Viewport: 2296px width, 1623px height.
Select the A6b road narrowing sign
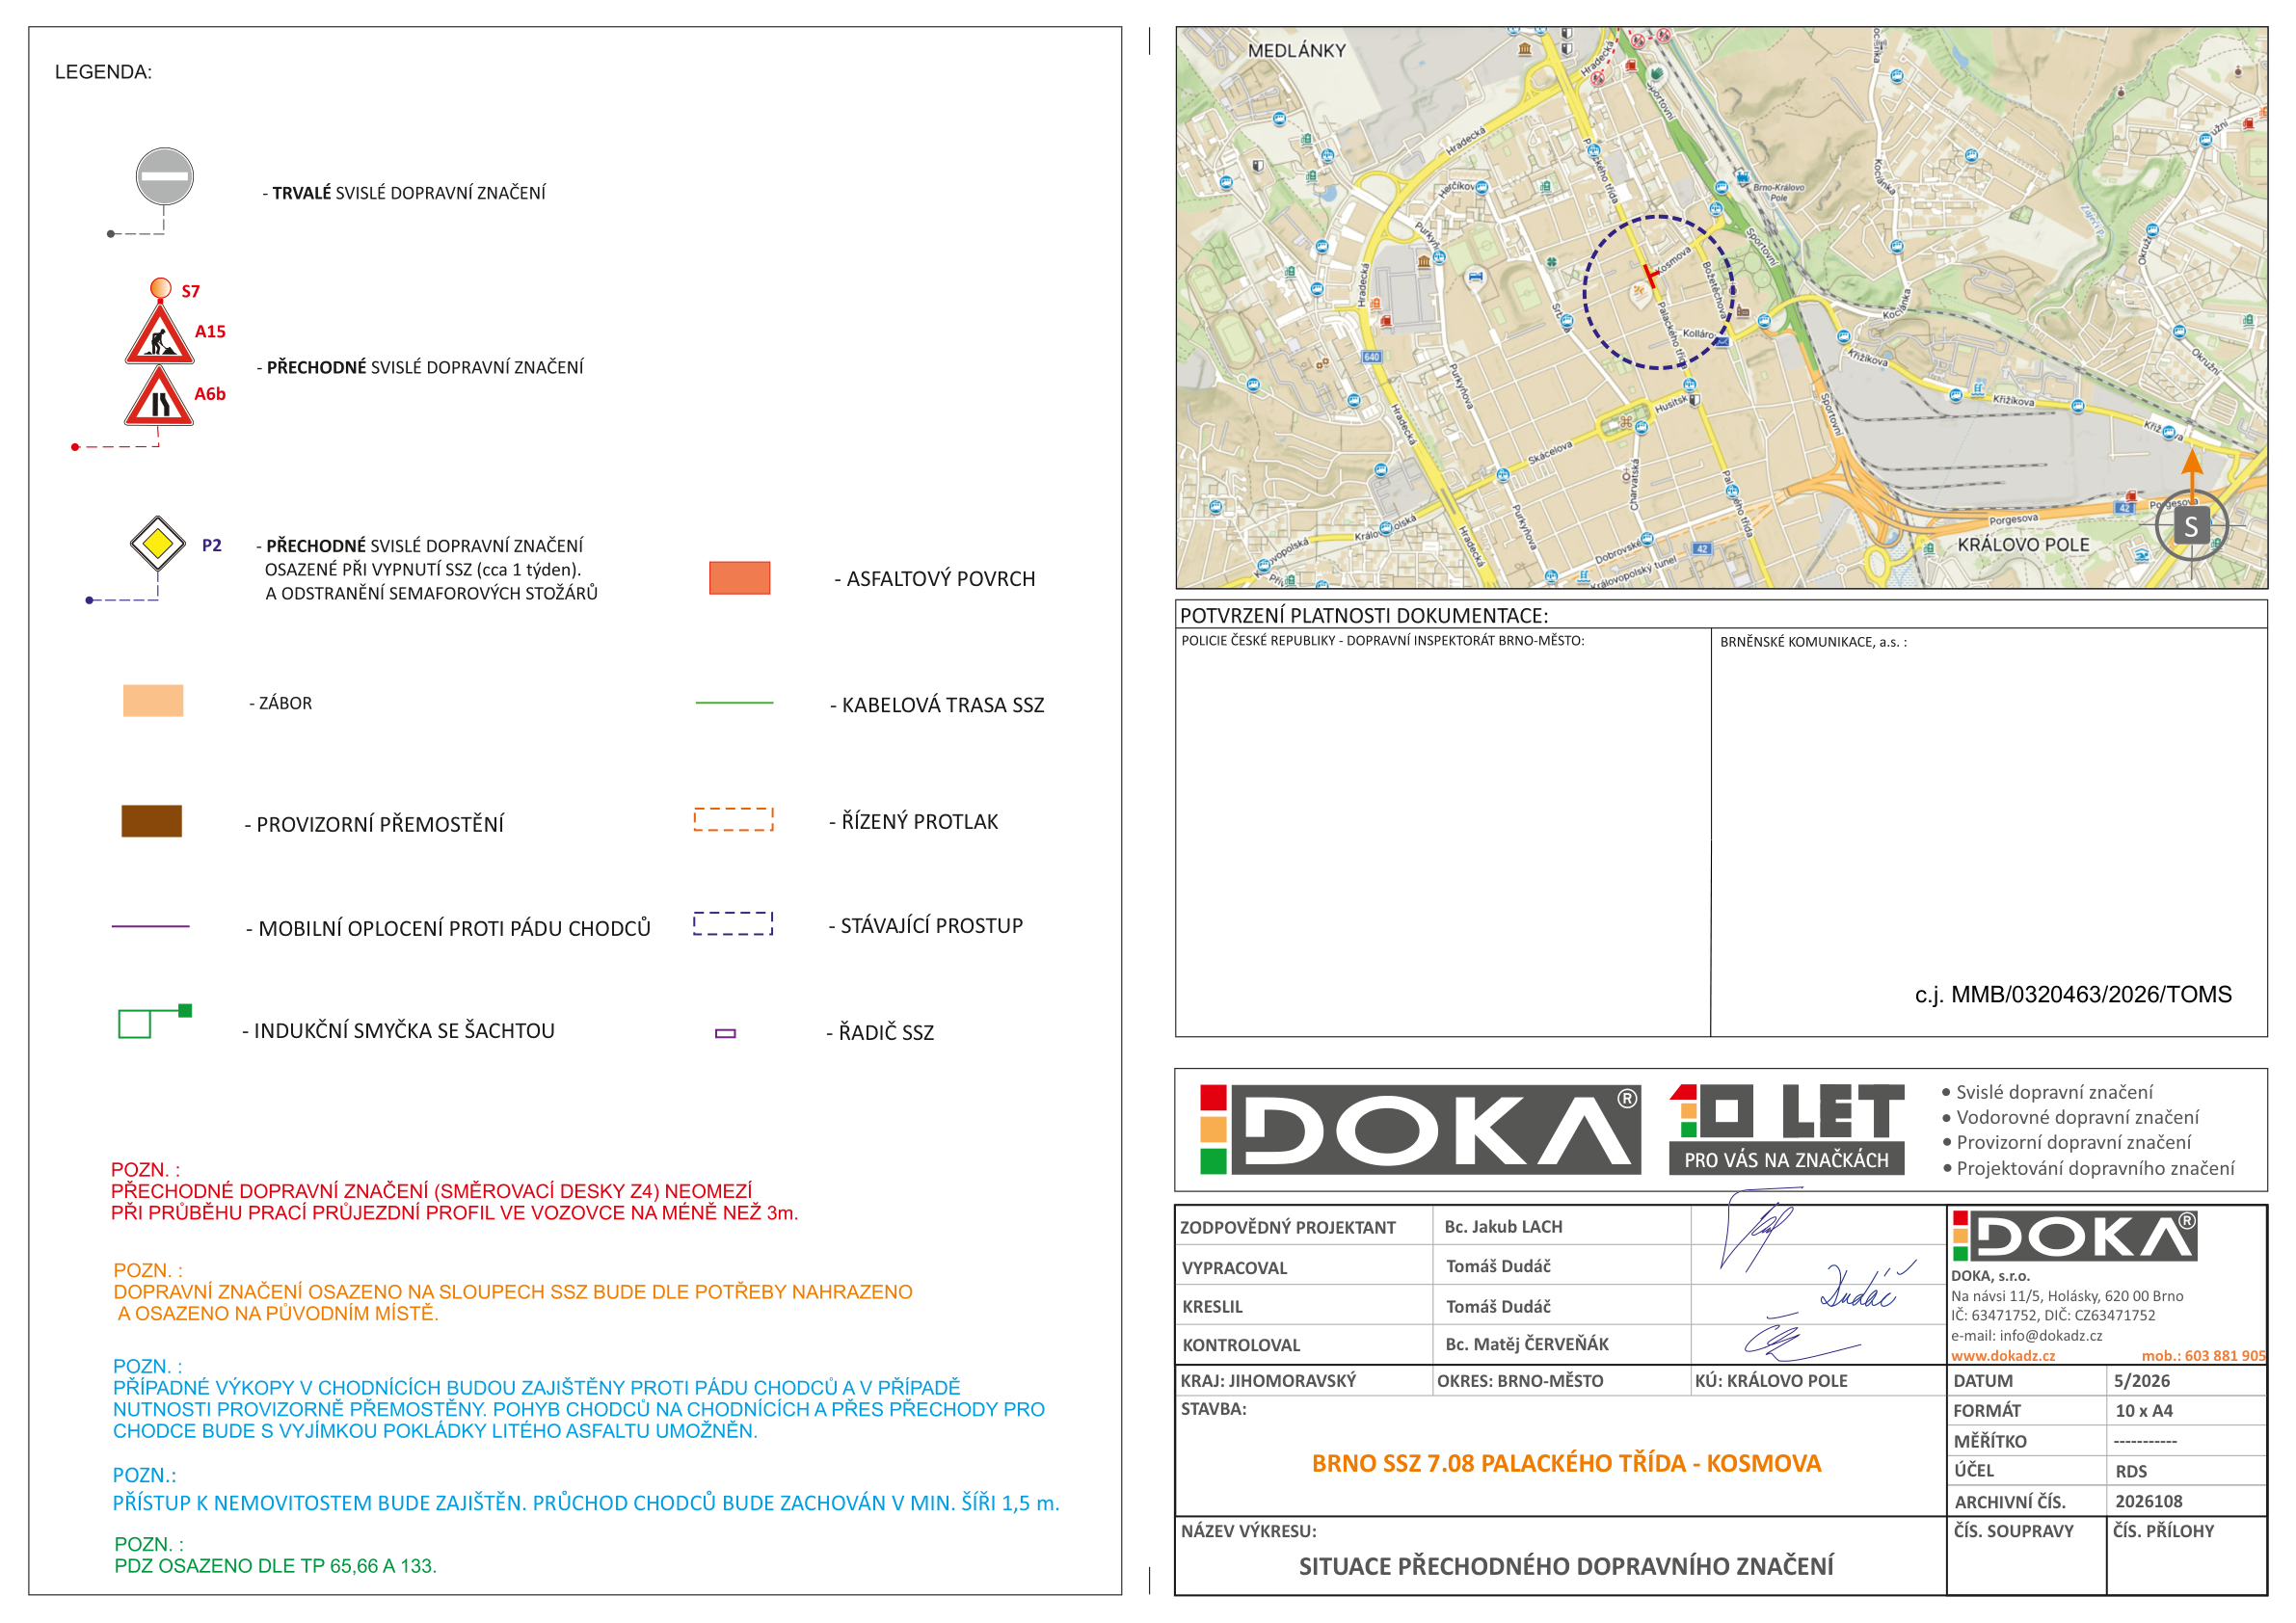[159, 396]
